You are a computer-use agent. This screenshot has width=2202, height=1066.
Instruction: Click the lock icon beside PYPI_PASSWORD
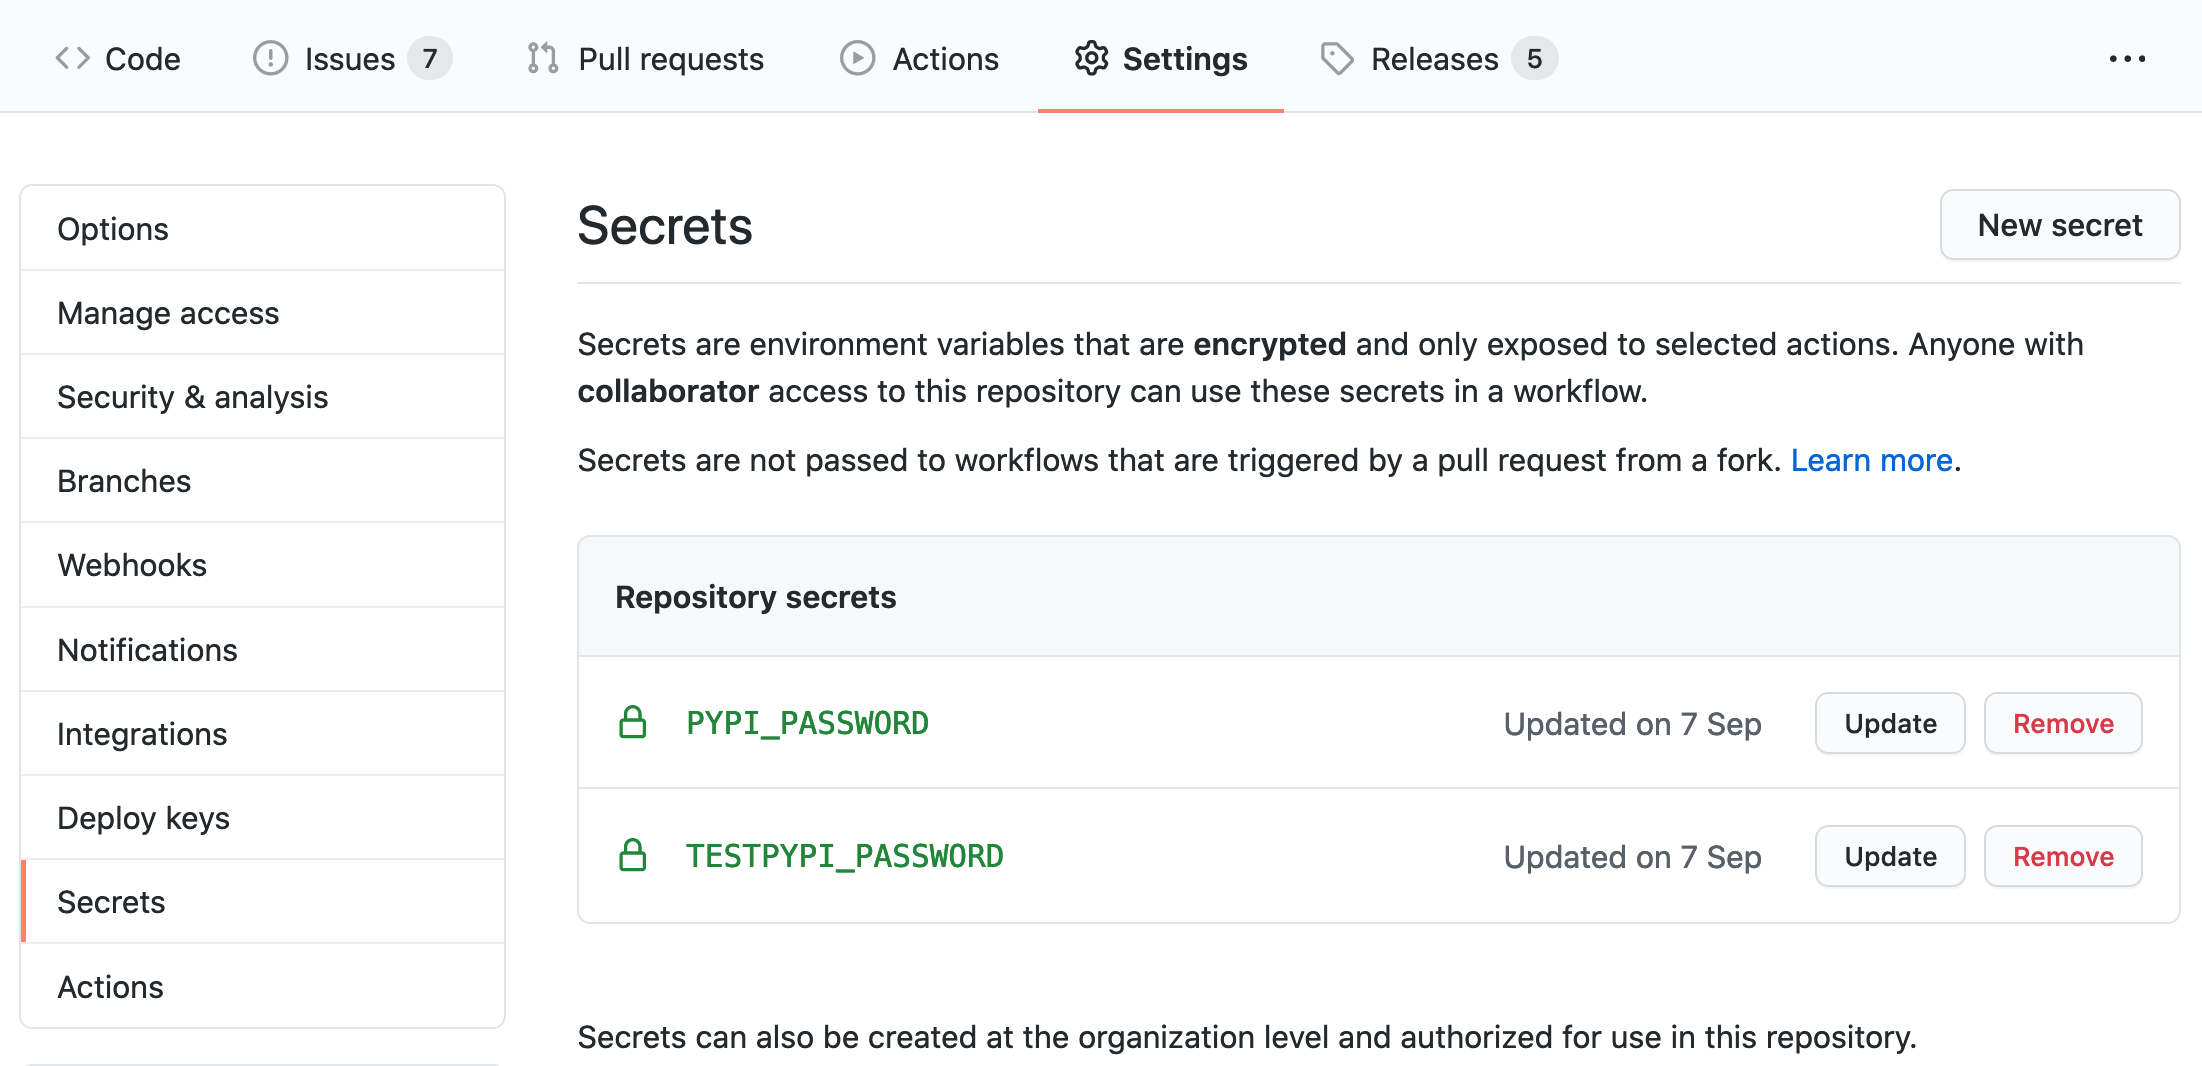pos(633,722)
